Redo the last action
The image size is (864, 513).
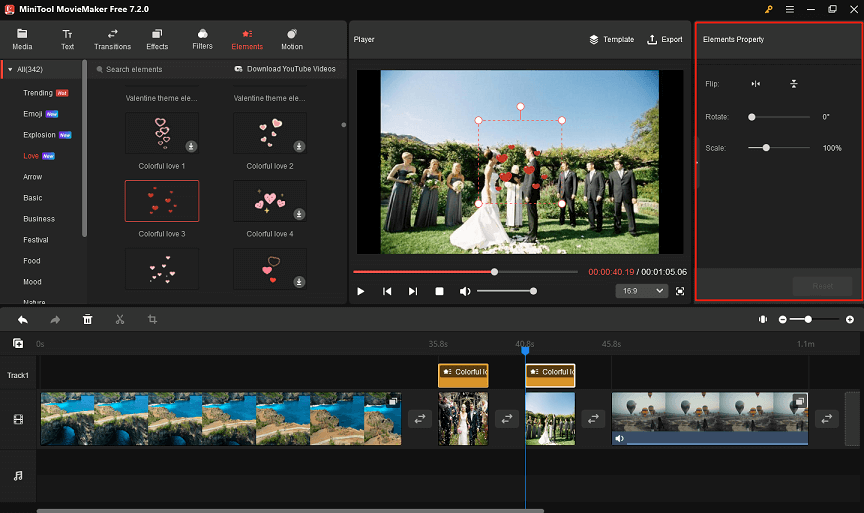coord(55,320)
